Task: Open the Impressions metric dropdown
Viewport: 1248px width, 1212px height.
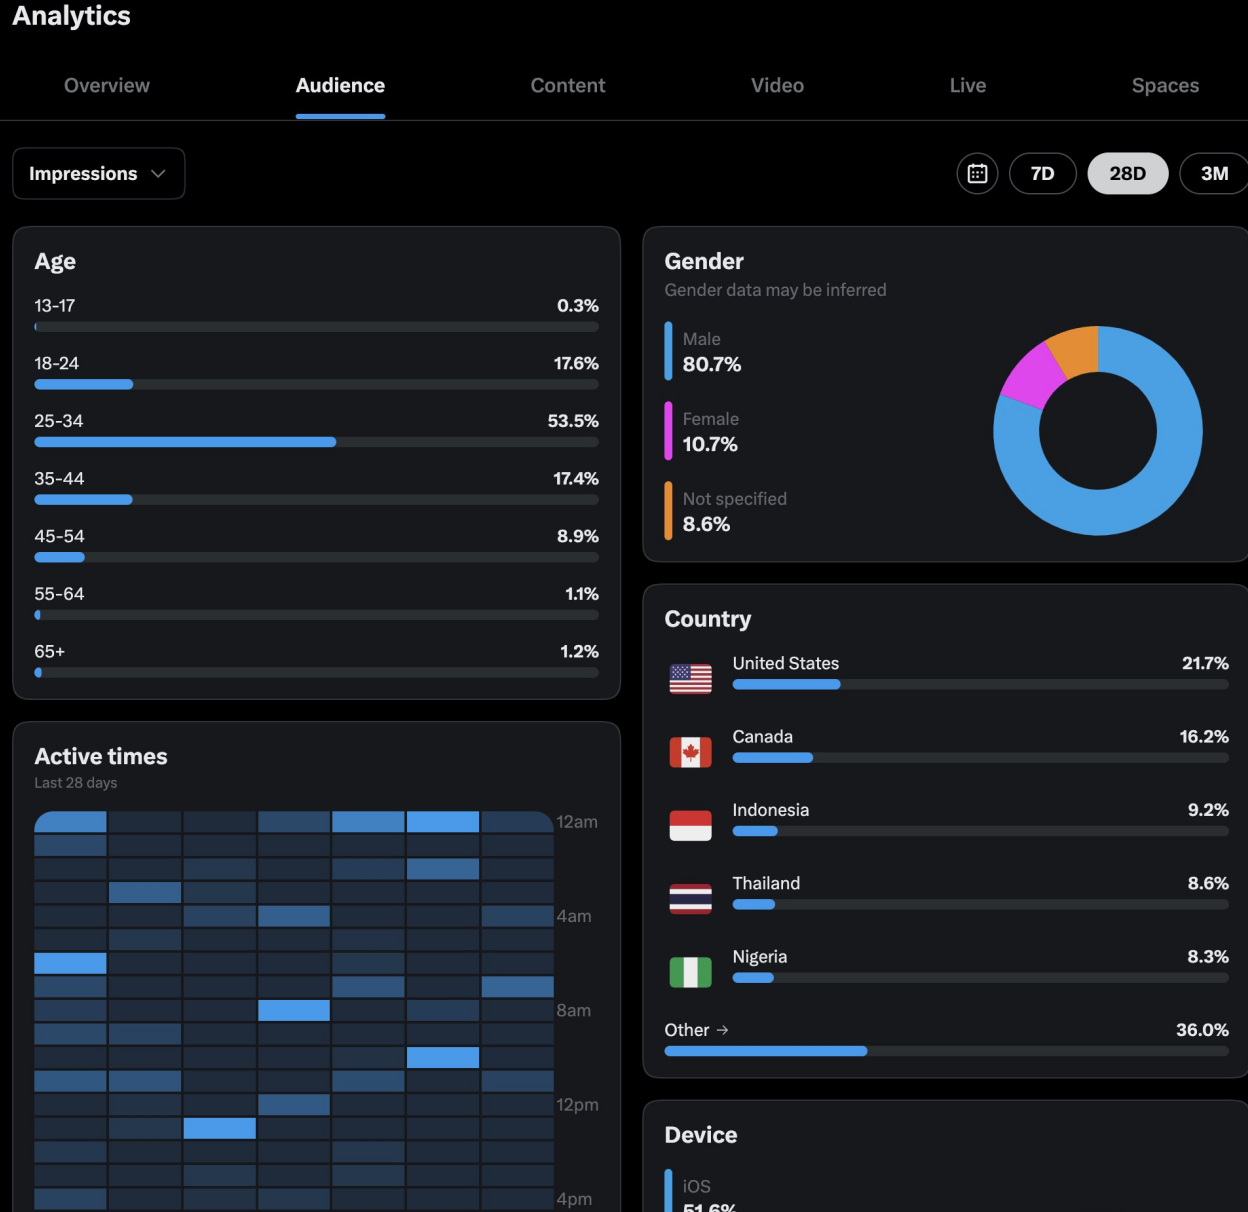Action: [98, 173]
